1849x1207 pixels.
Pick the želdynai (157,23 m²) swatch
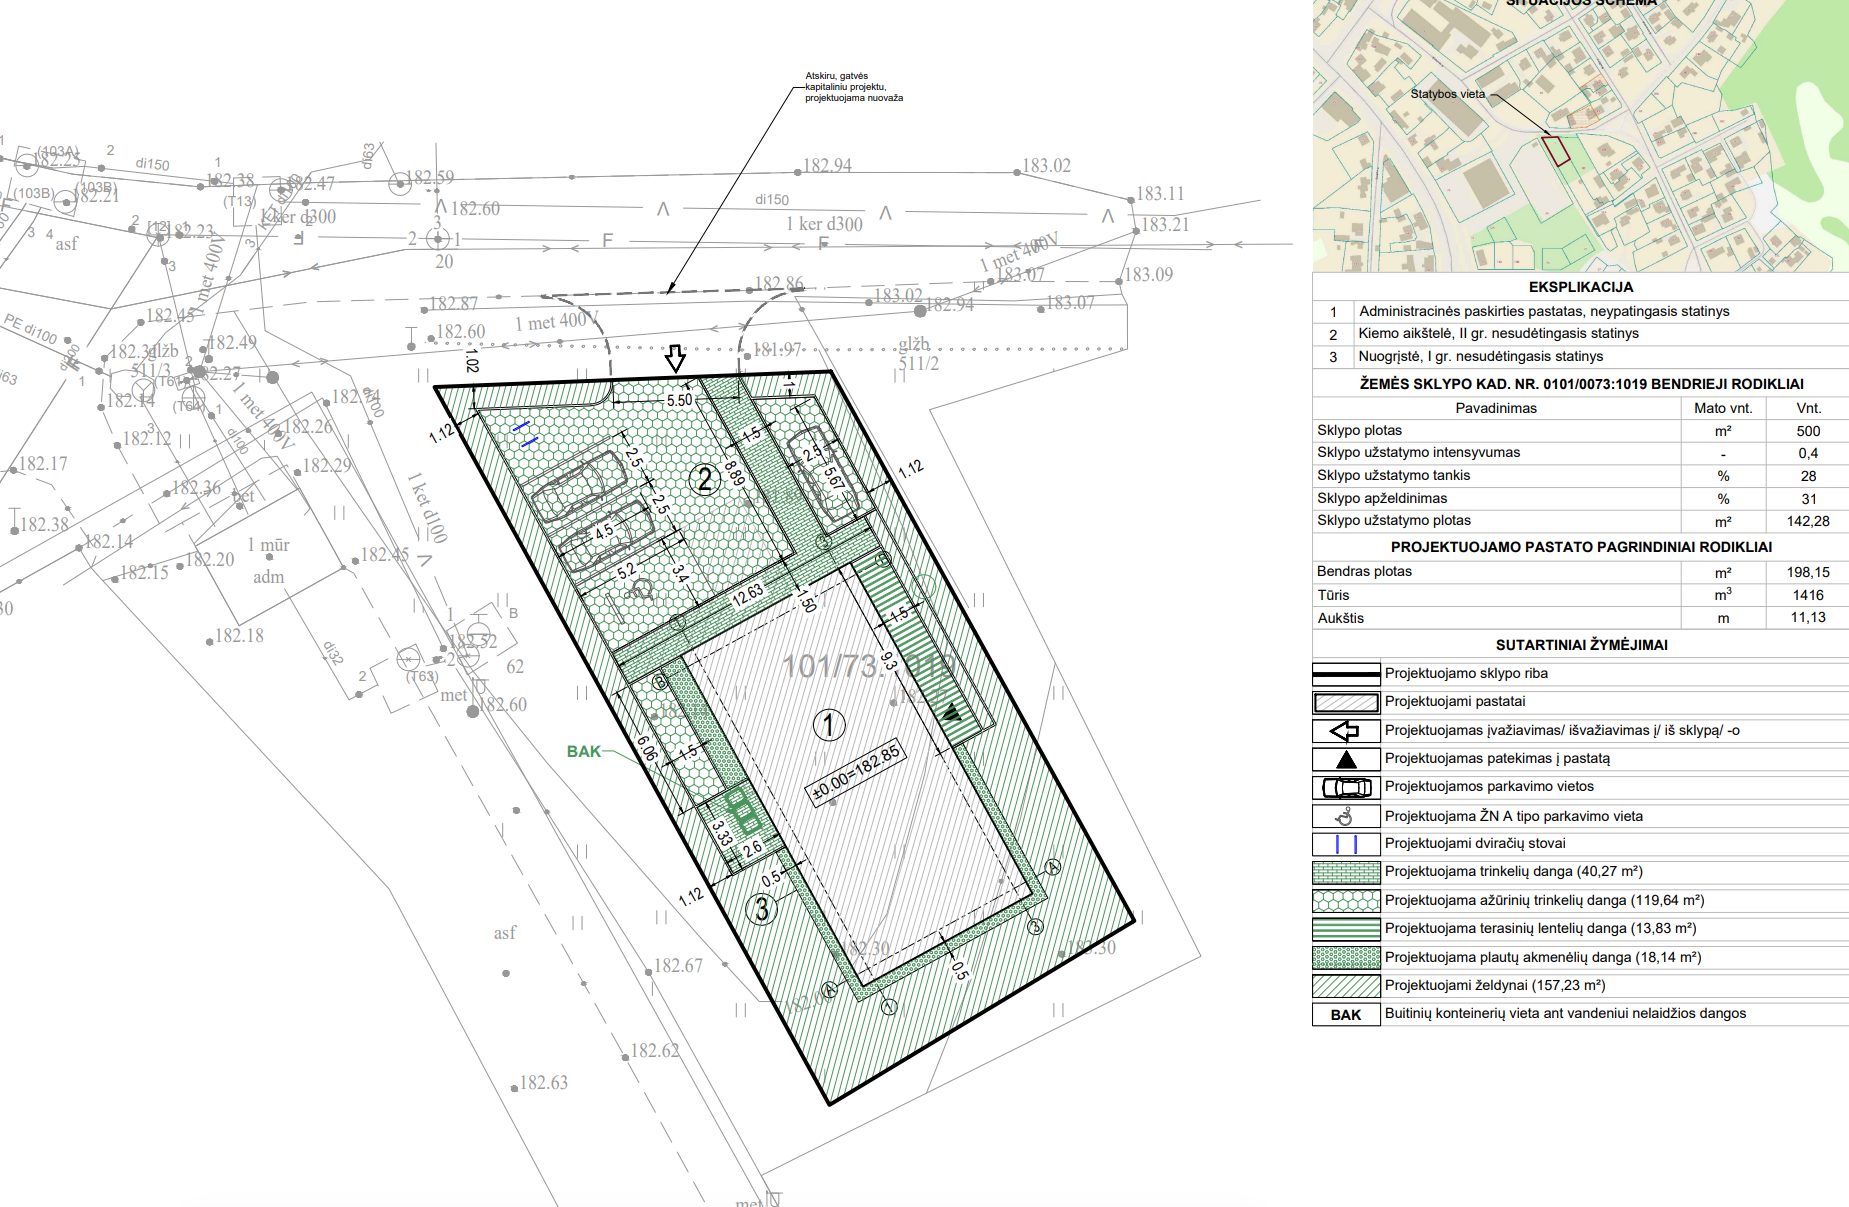(x=1346, y=986)
